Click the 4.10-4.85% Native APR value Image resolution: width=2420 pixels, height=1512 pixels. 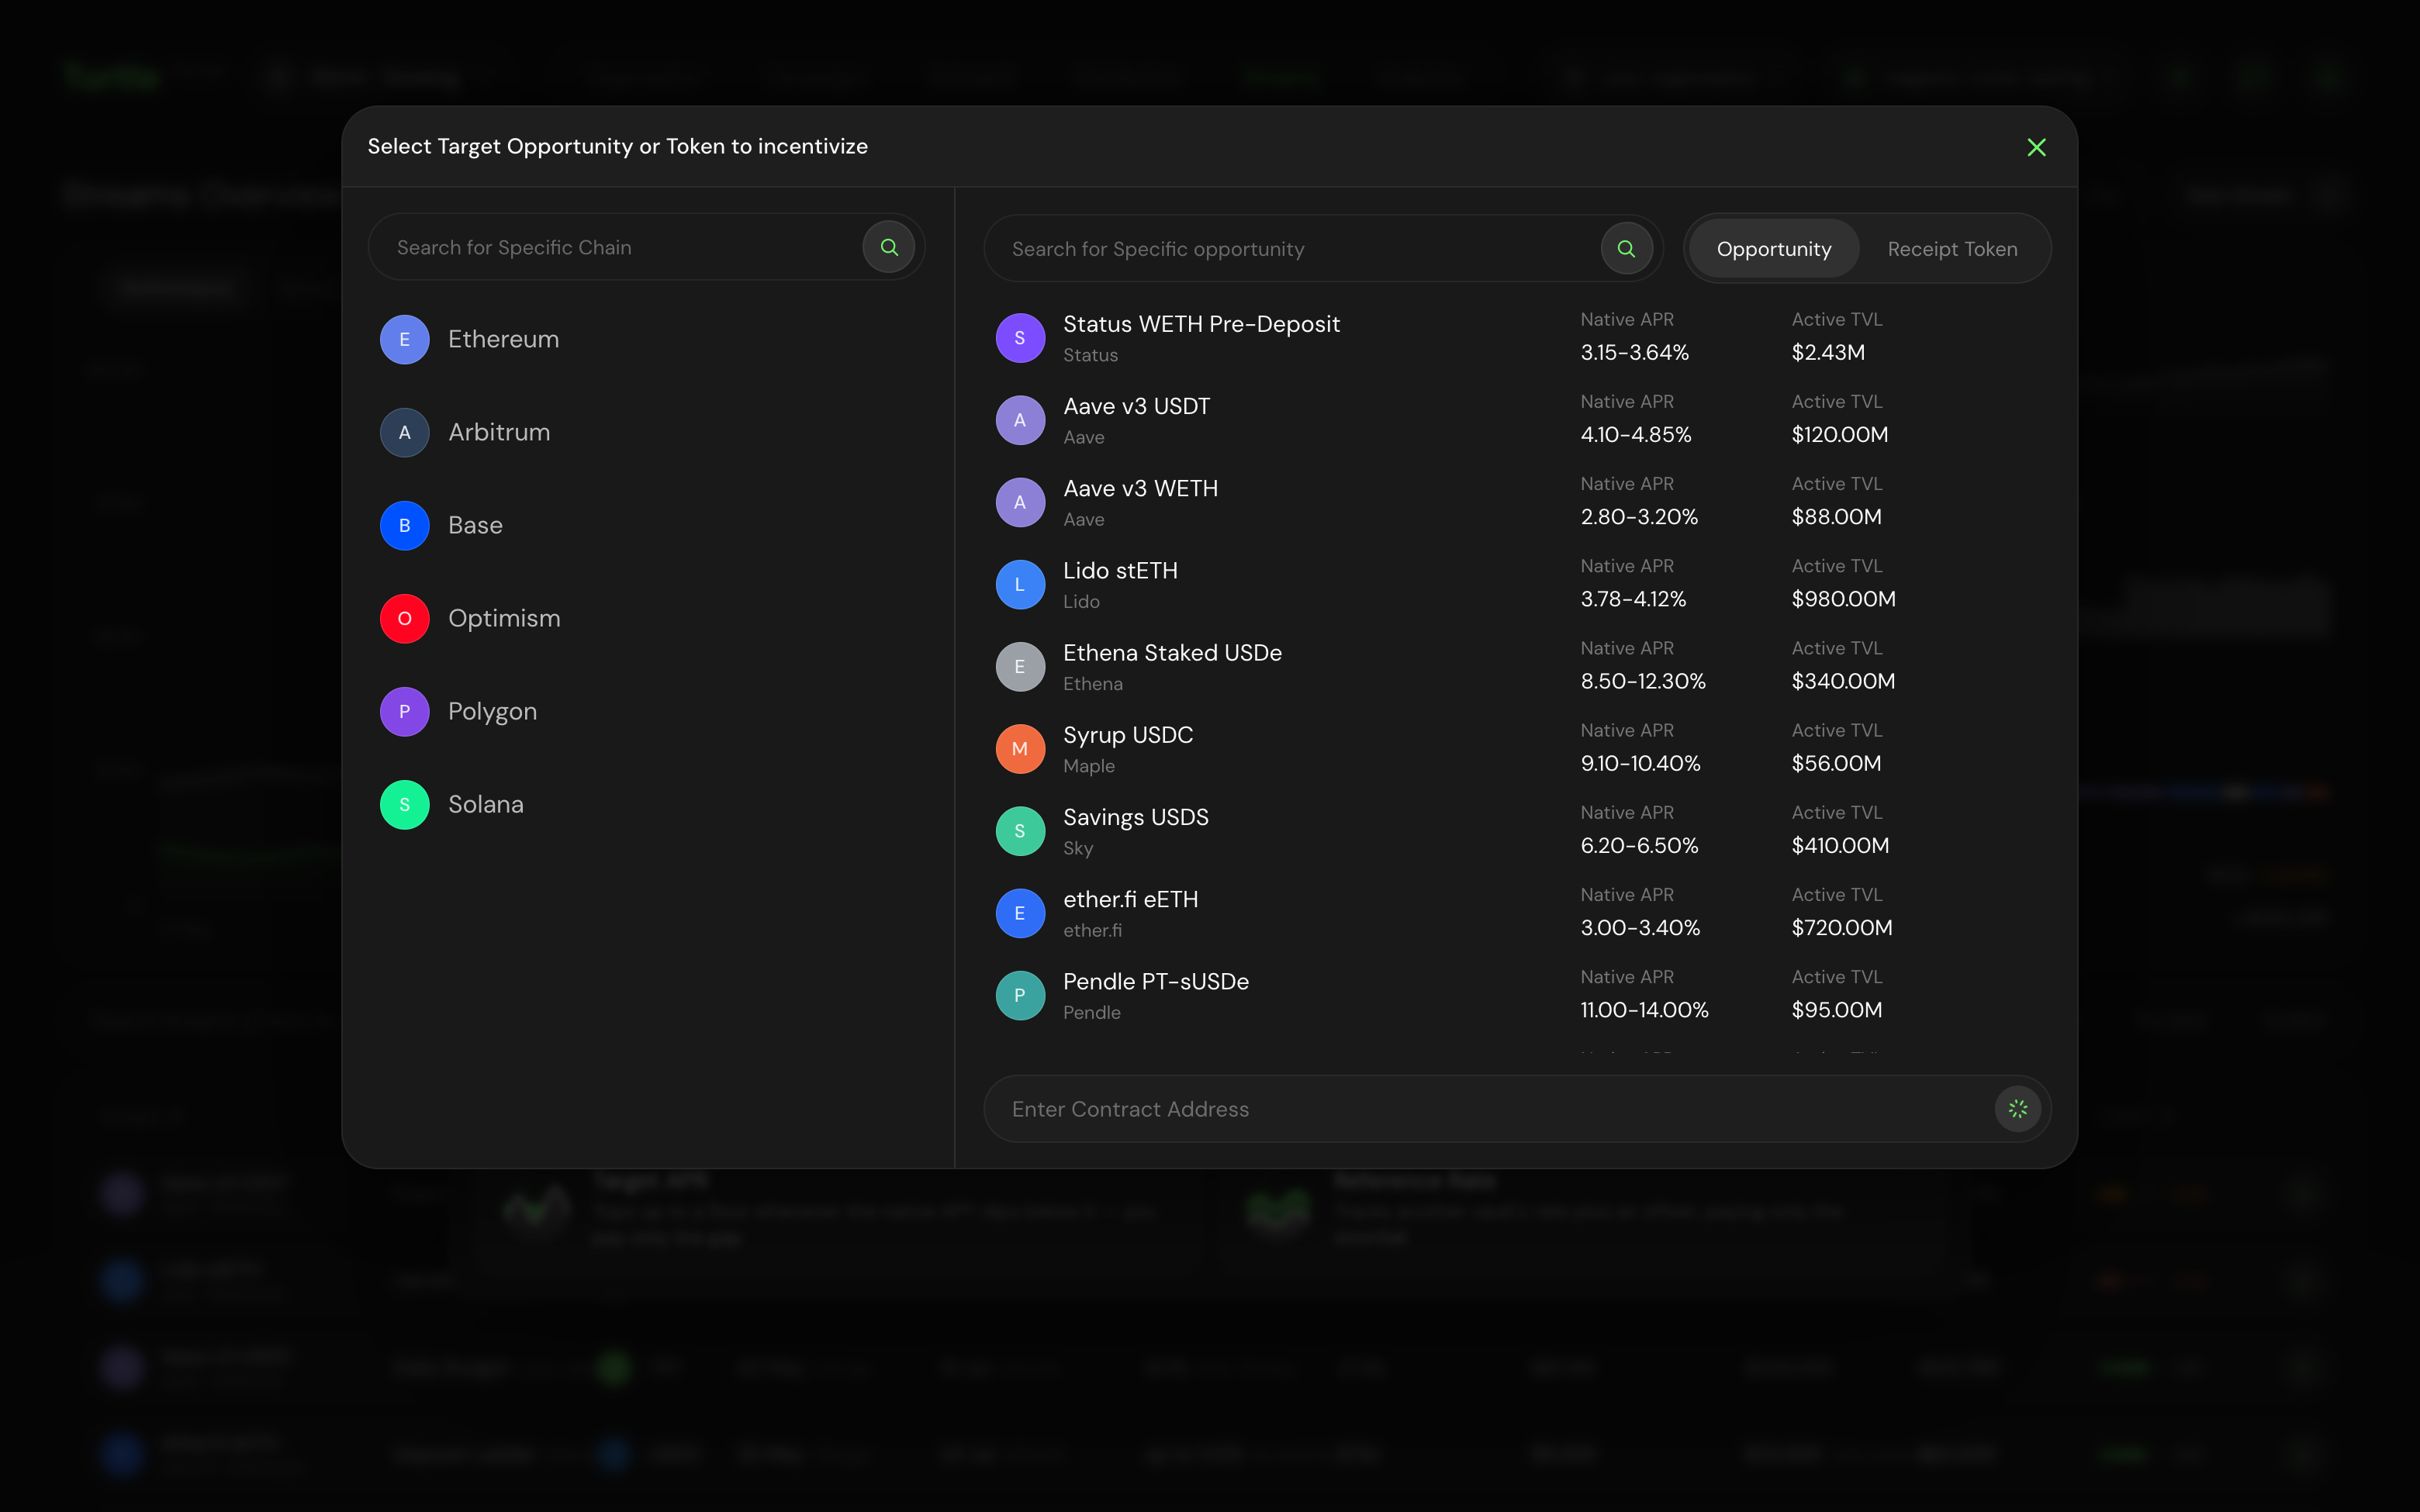(1635, 434)
